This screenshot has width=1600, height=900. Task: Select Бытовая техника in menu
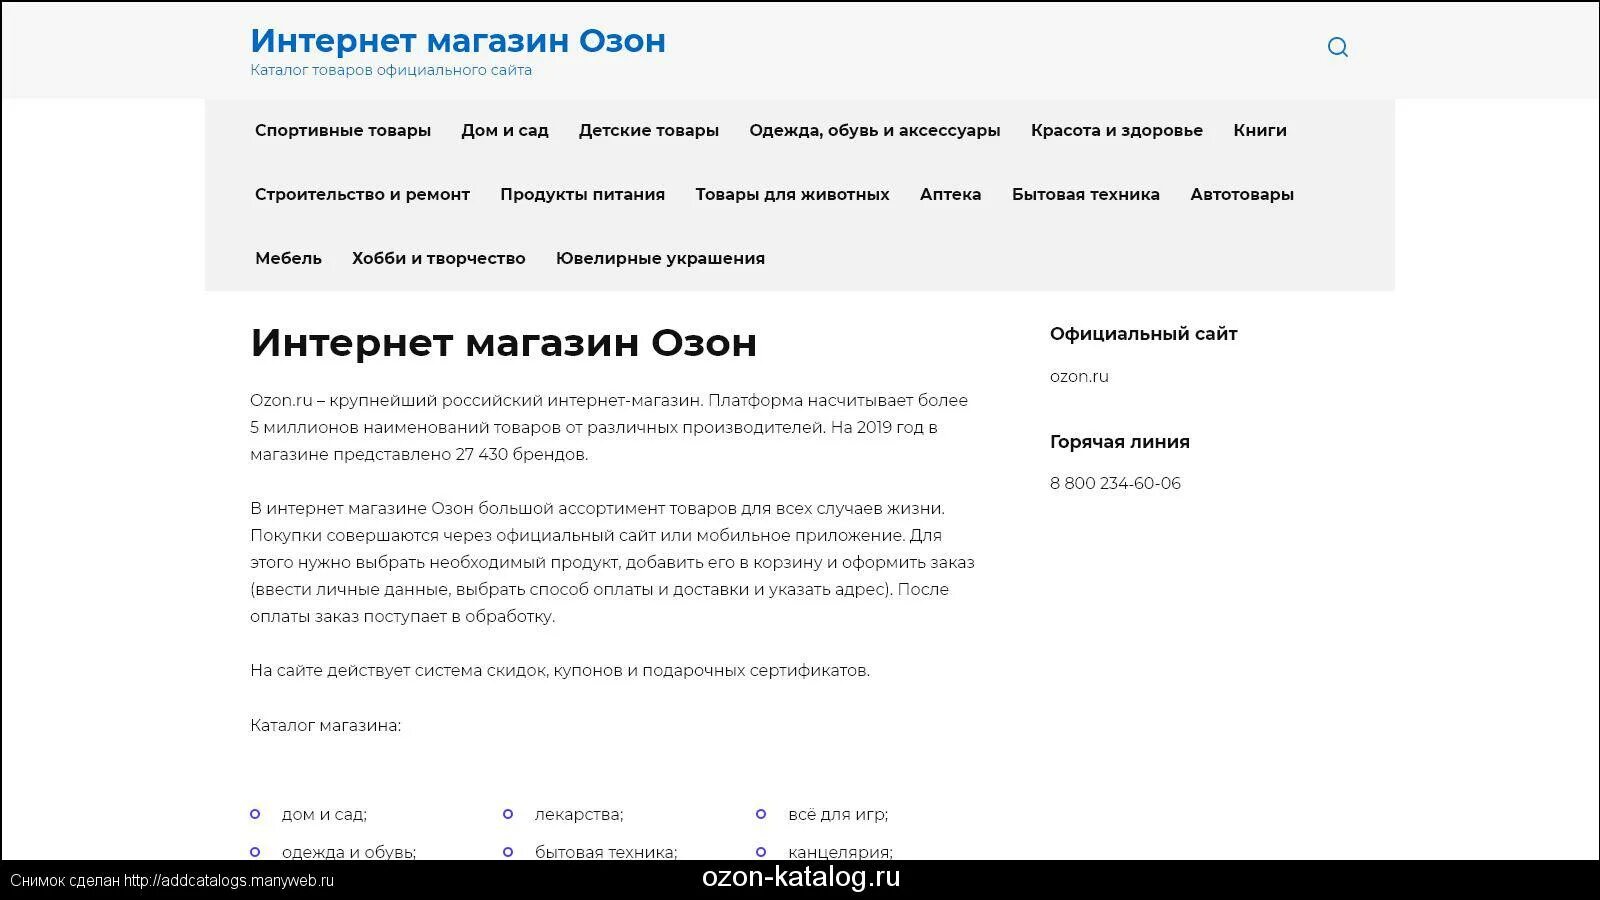pyautogui.click(x=1086, y=194)
